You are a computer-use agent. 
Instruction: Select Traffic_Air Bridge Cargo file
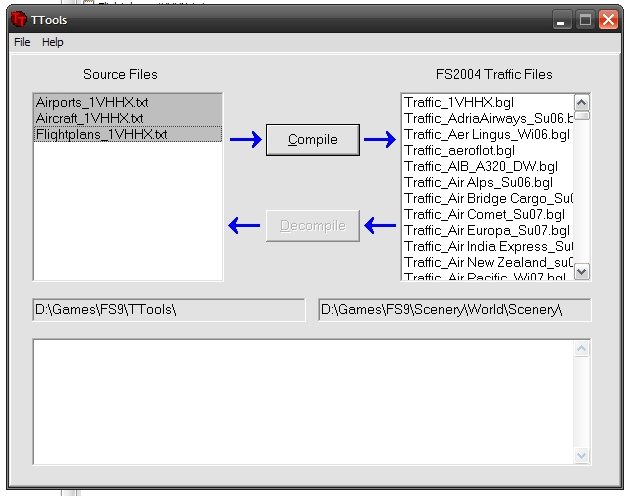(x=488, y=199)
